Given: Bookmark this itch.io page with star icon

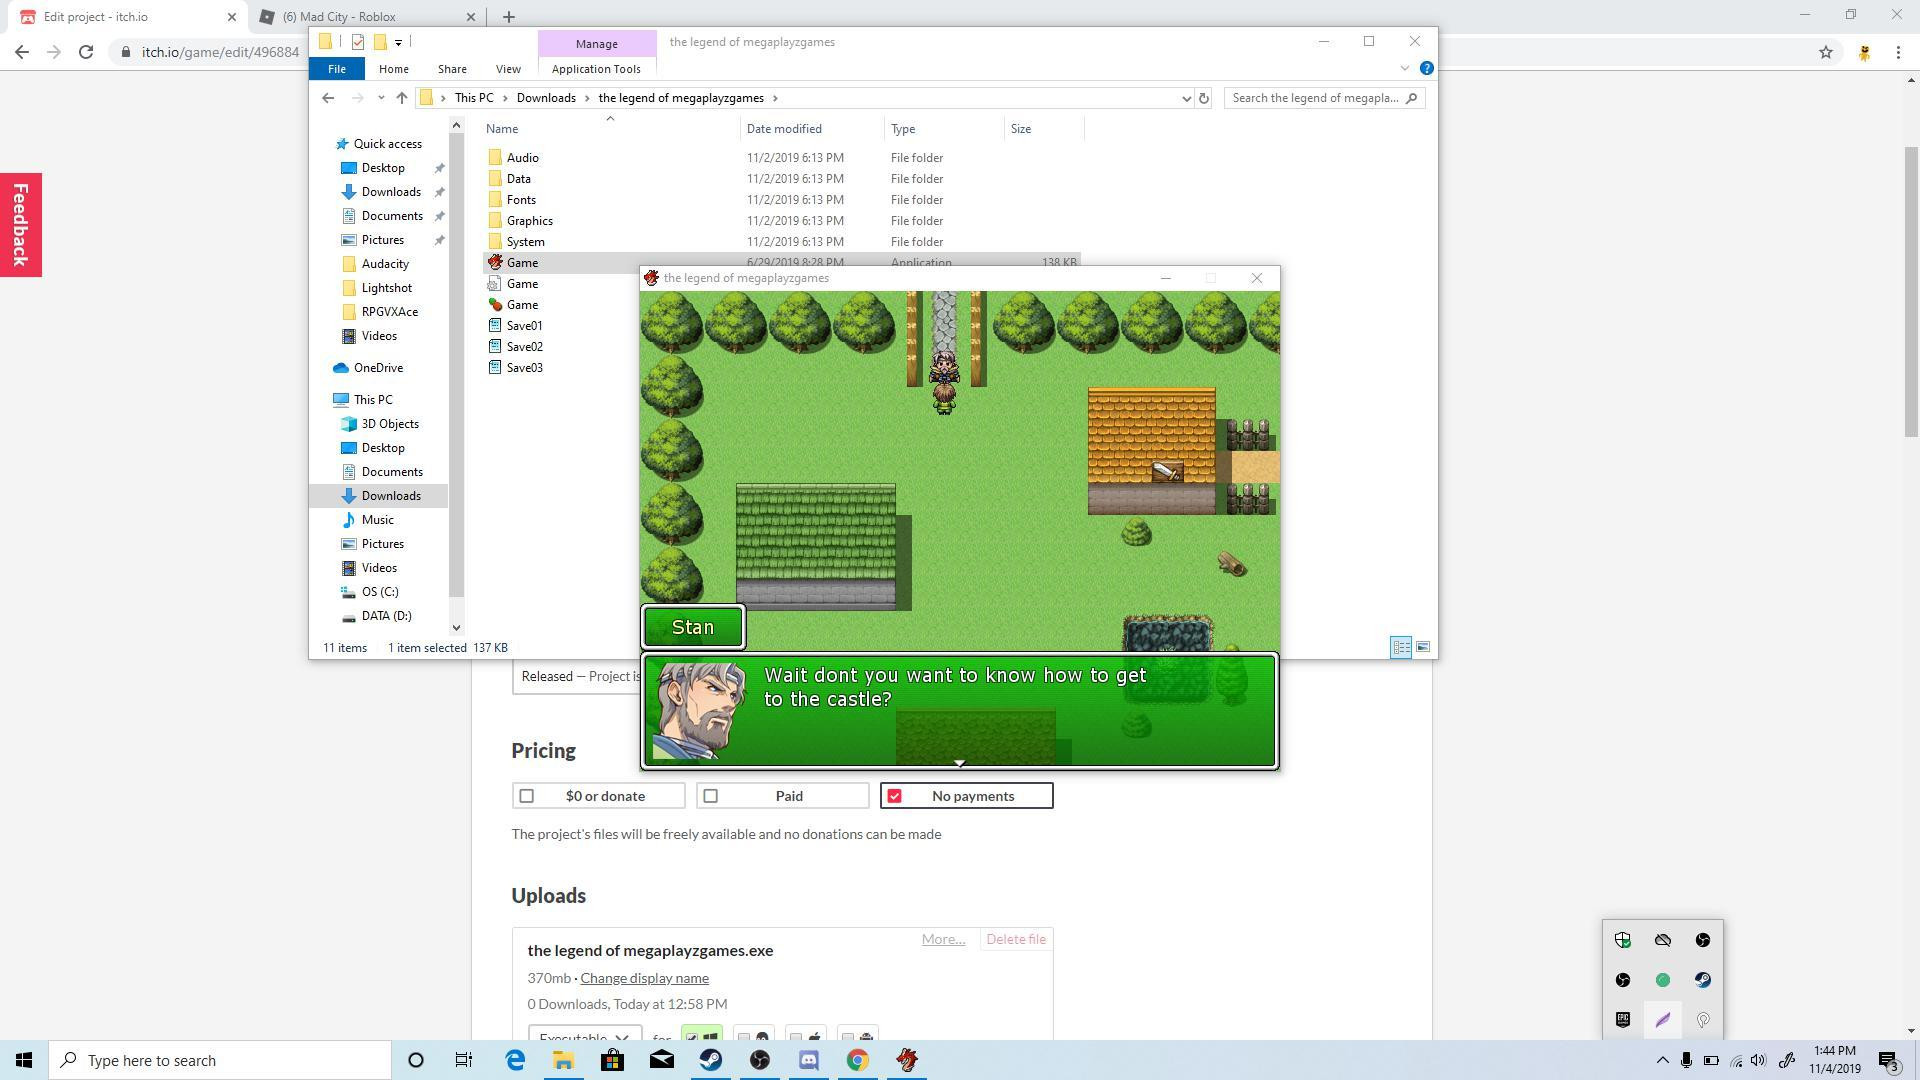Looking at the screenshot, I should click(x=1826, y=52).
